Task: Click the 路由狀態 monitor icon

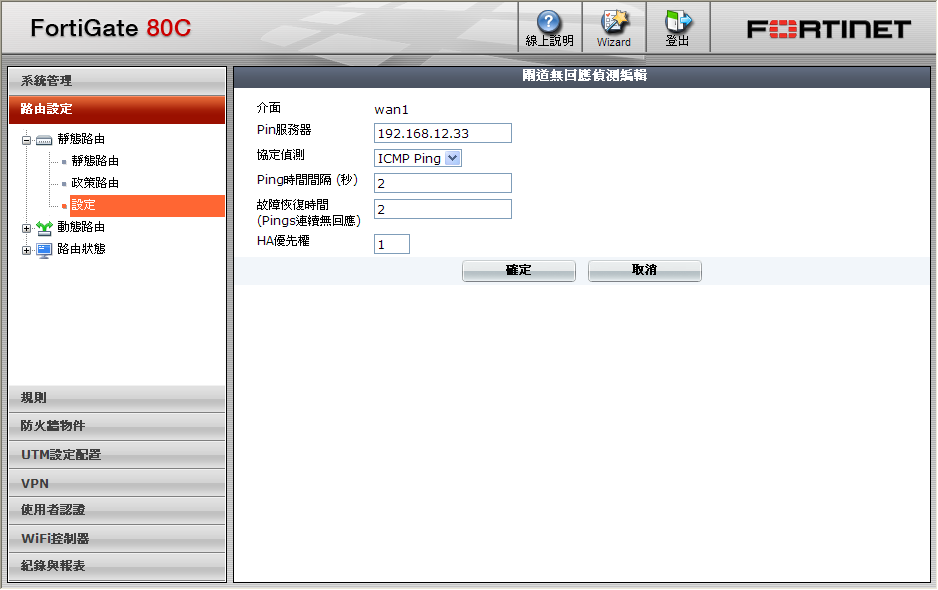Action: point(44,250)
